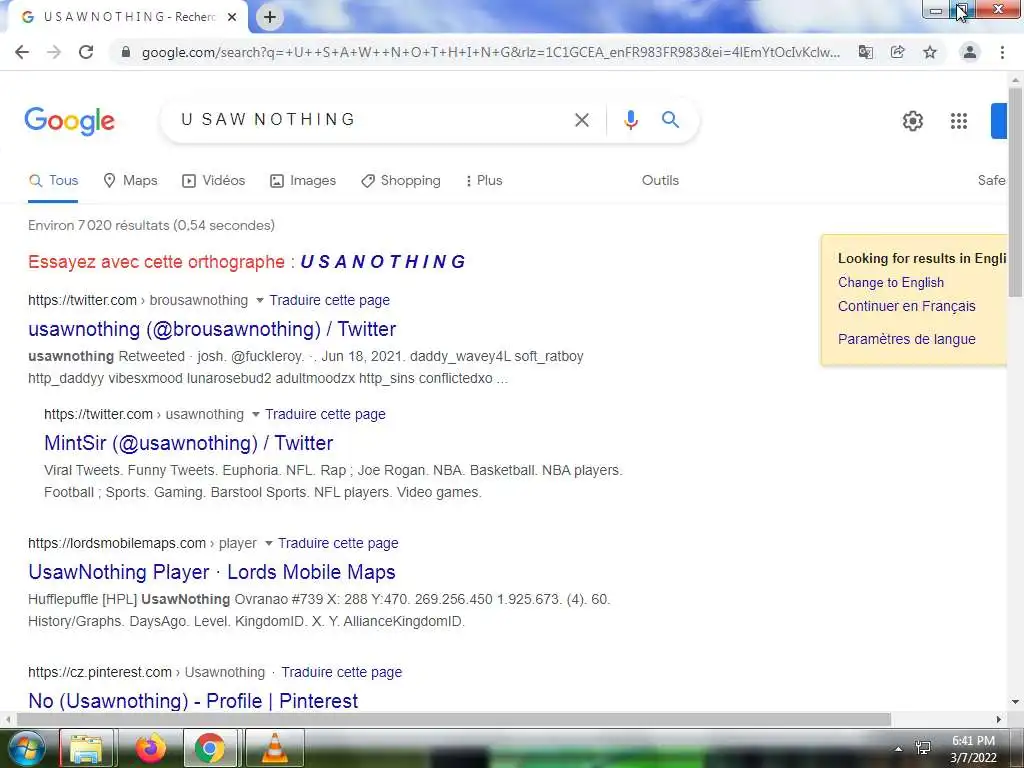Screen dimensions: 1024x768
Task: Open UsawNothing Player Lords Mobile Maps result
Action: coord(212,572)
